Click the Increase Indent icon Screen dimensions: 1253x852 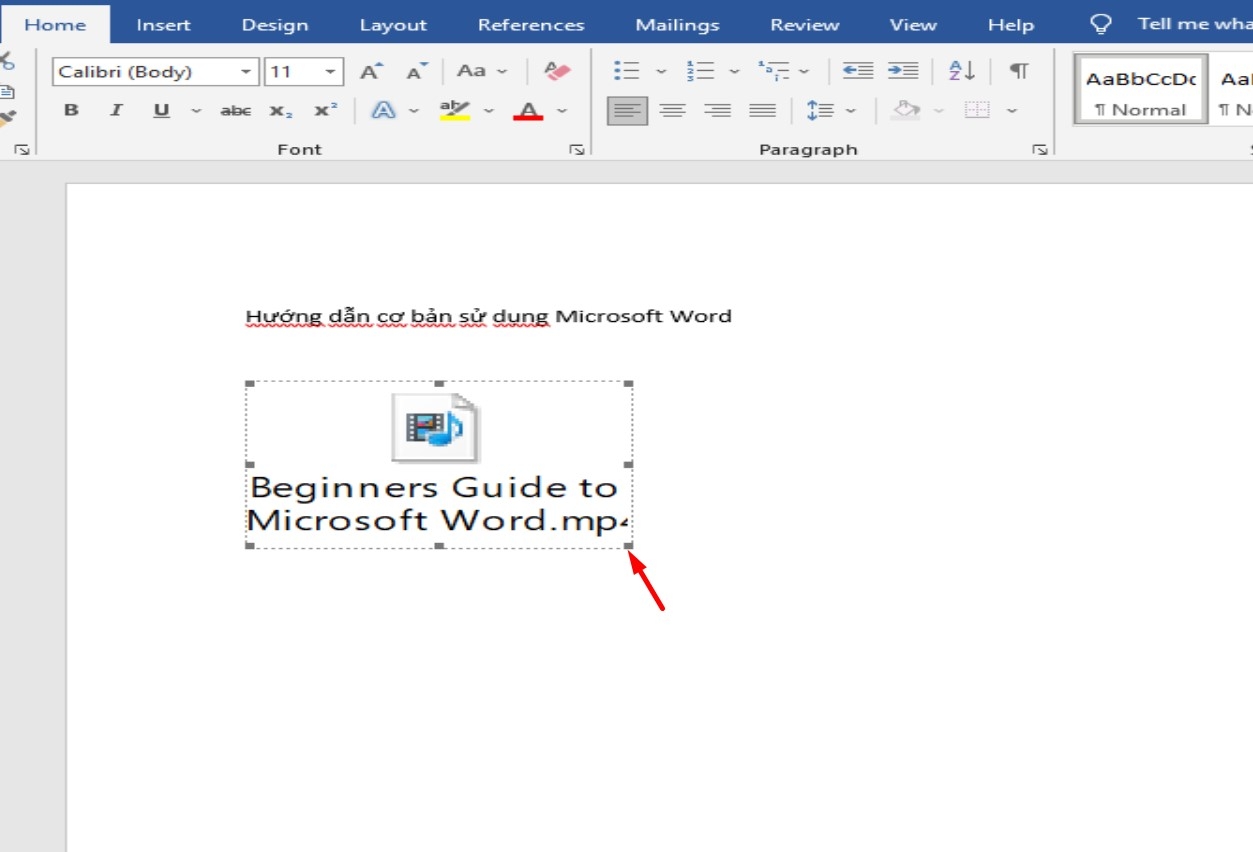coord(903,71)
